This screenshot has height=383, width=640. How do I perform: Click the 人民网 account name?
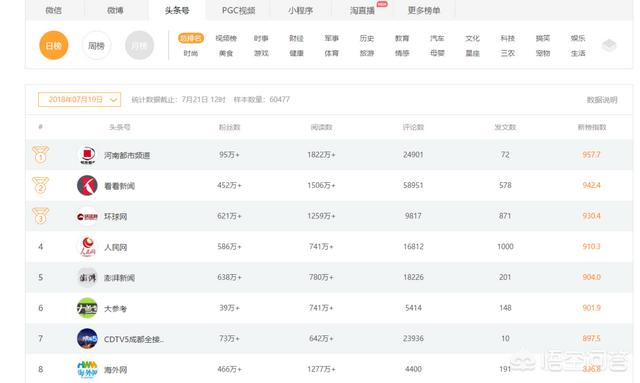[x=116, y=247]
